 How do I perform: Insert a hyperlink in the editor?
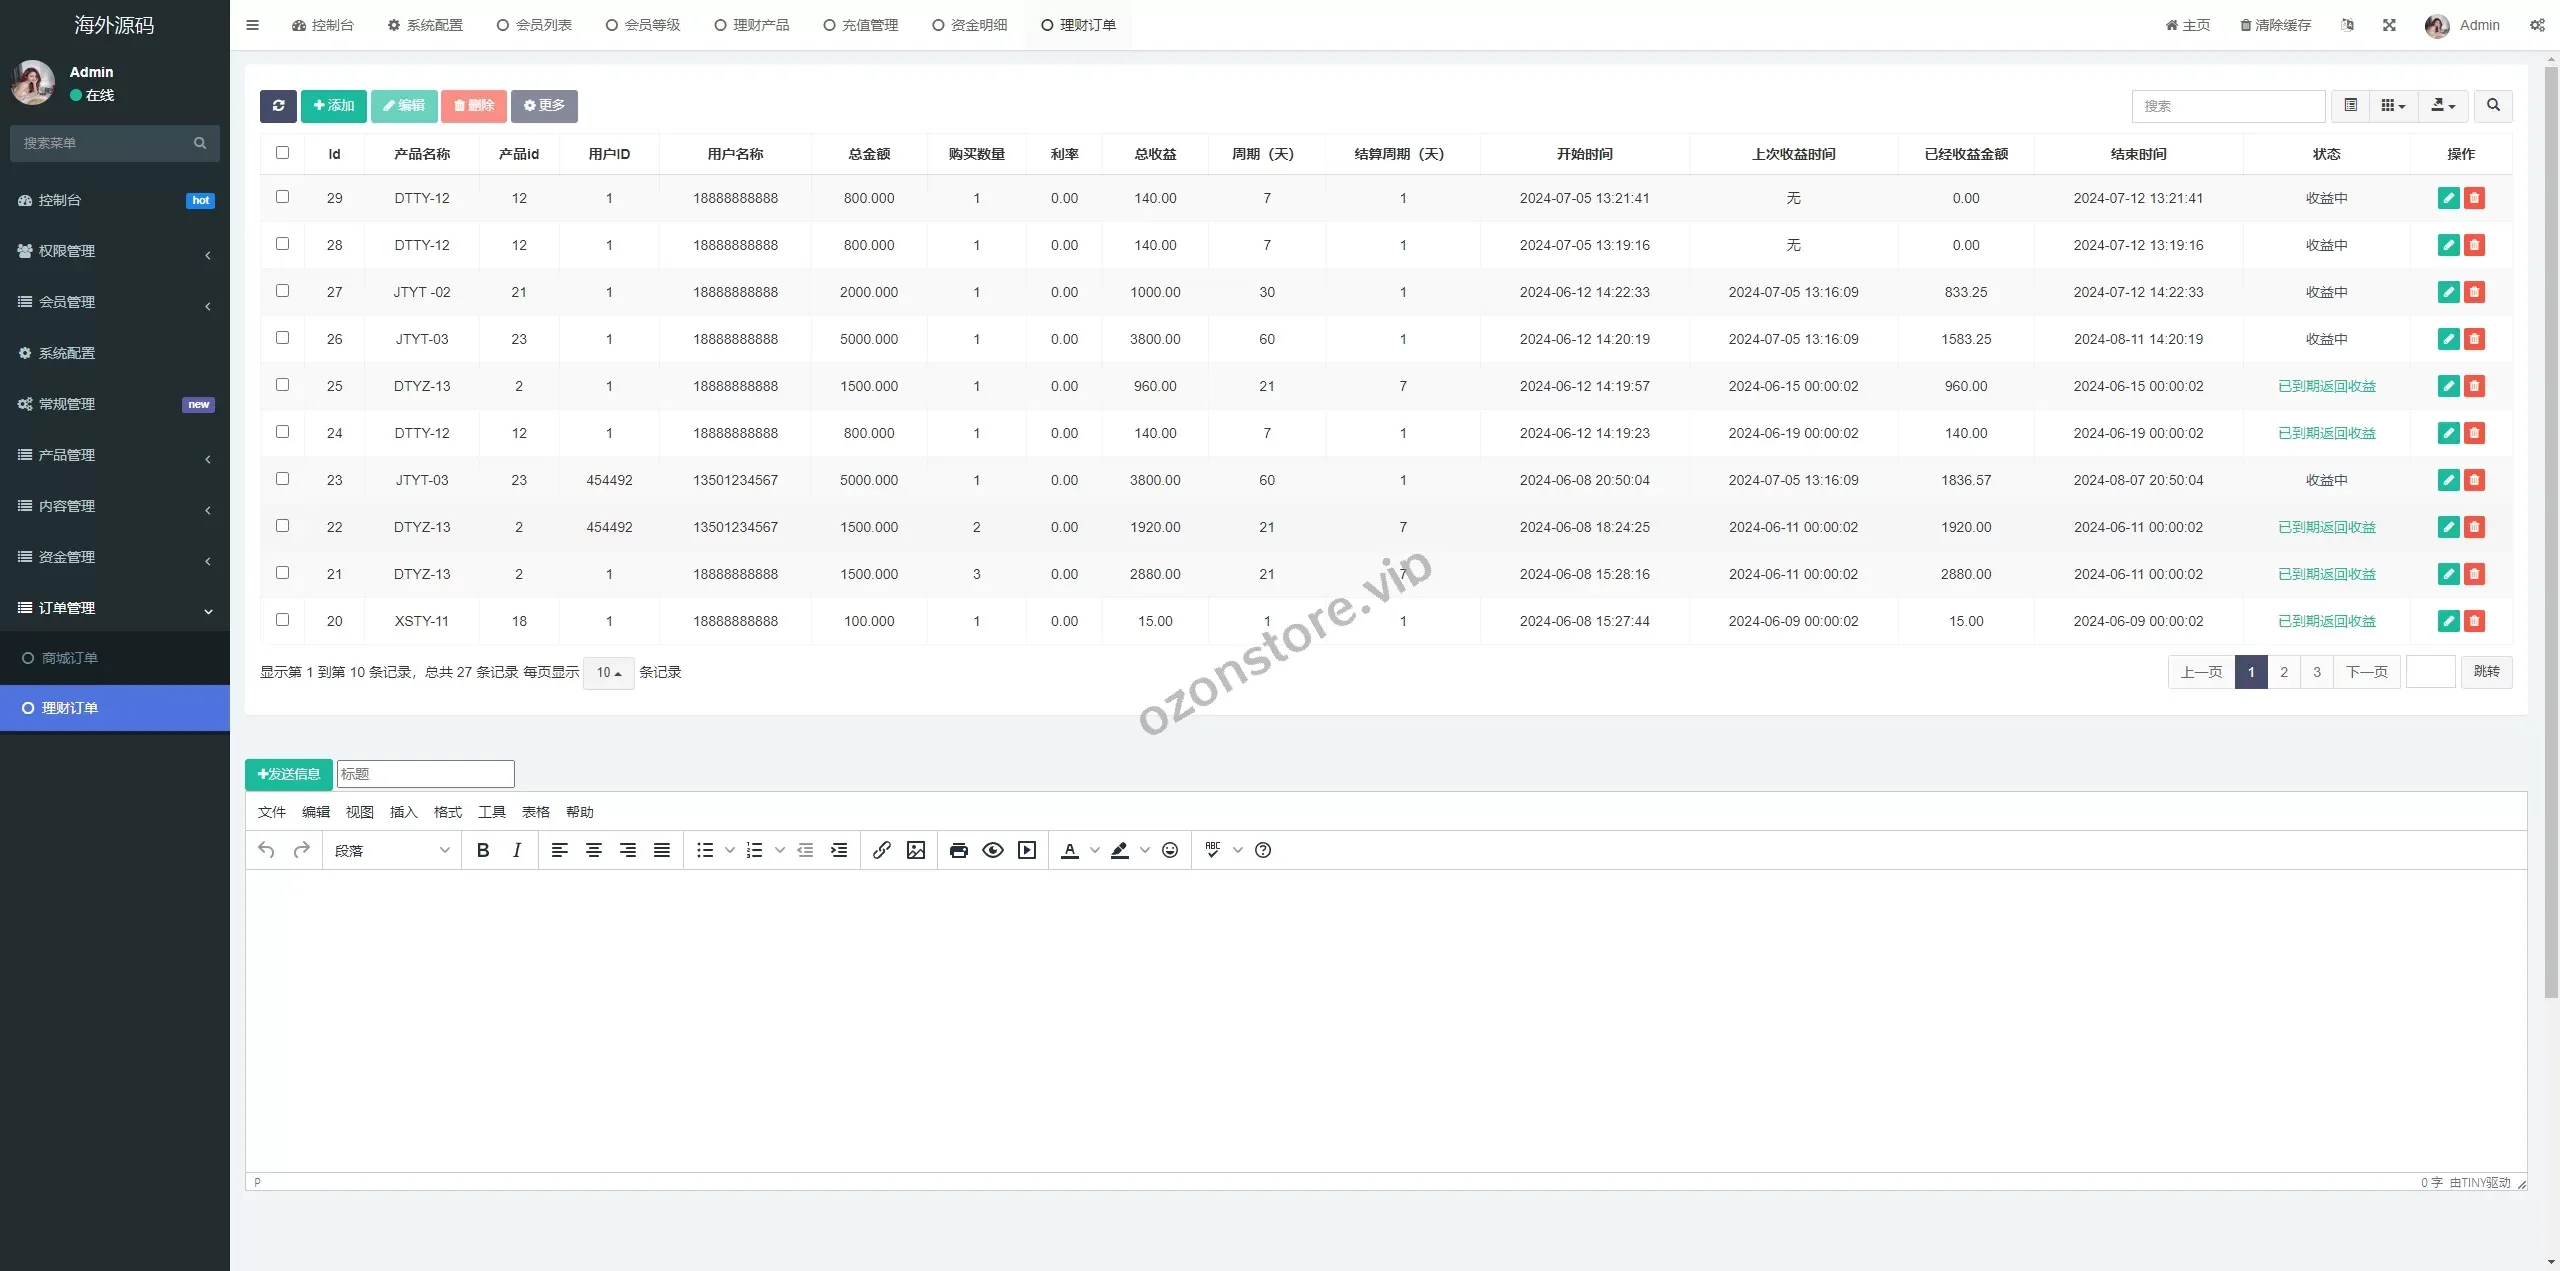coord(881,850)
